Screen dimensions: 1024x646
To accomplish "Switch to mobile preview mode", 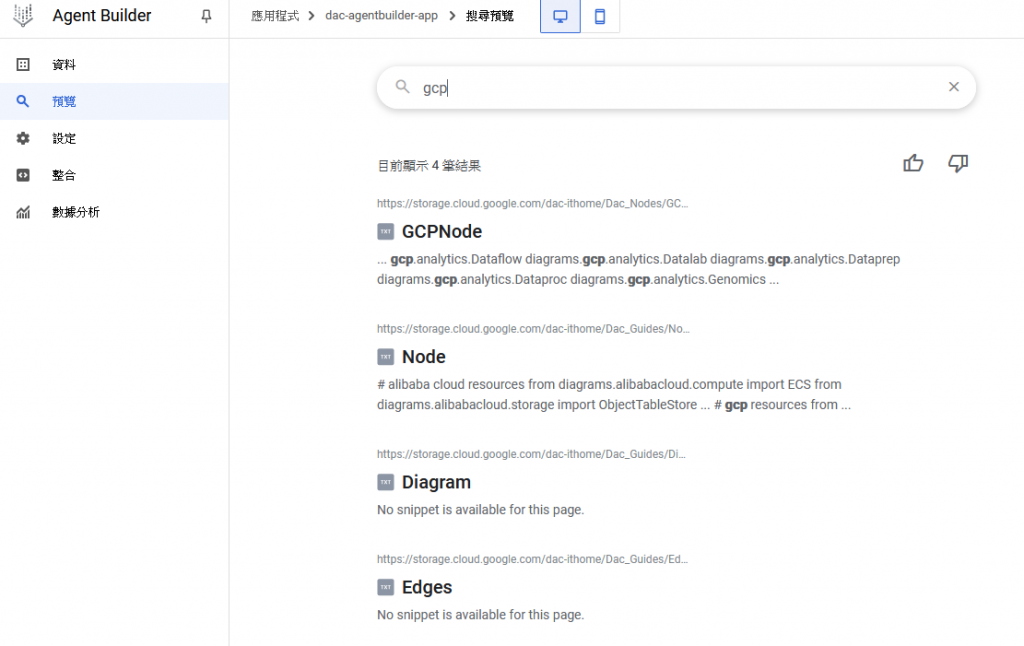I will pos(600,16).
